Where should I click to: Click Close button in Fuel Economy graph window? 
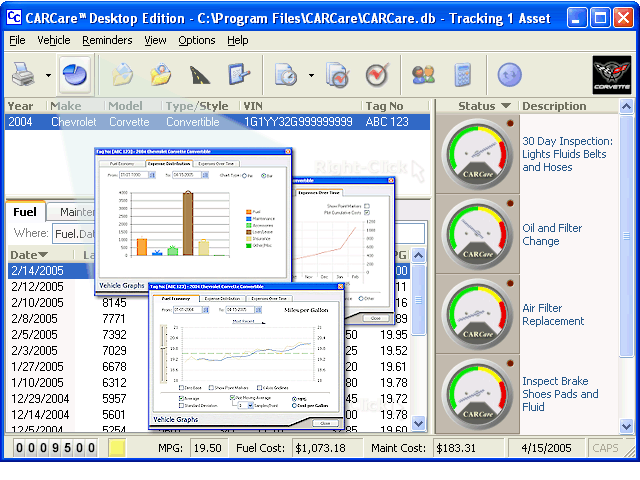tap(325, 423)
